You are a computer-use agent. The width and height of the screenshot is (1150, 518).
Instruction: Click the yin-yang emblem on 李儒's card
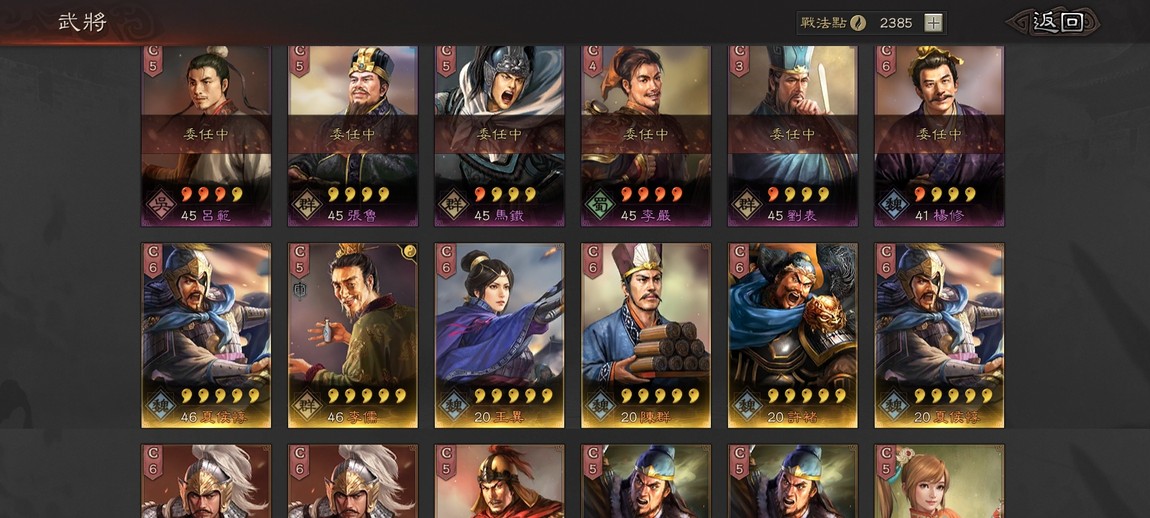point(409,251)
